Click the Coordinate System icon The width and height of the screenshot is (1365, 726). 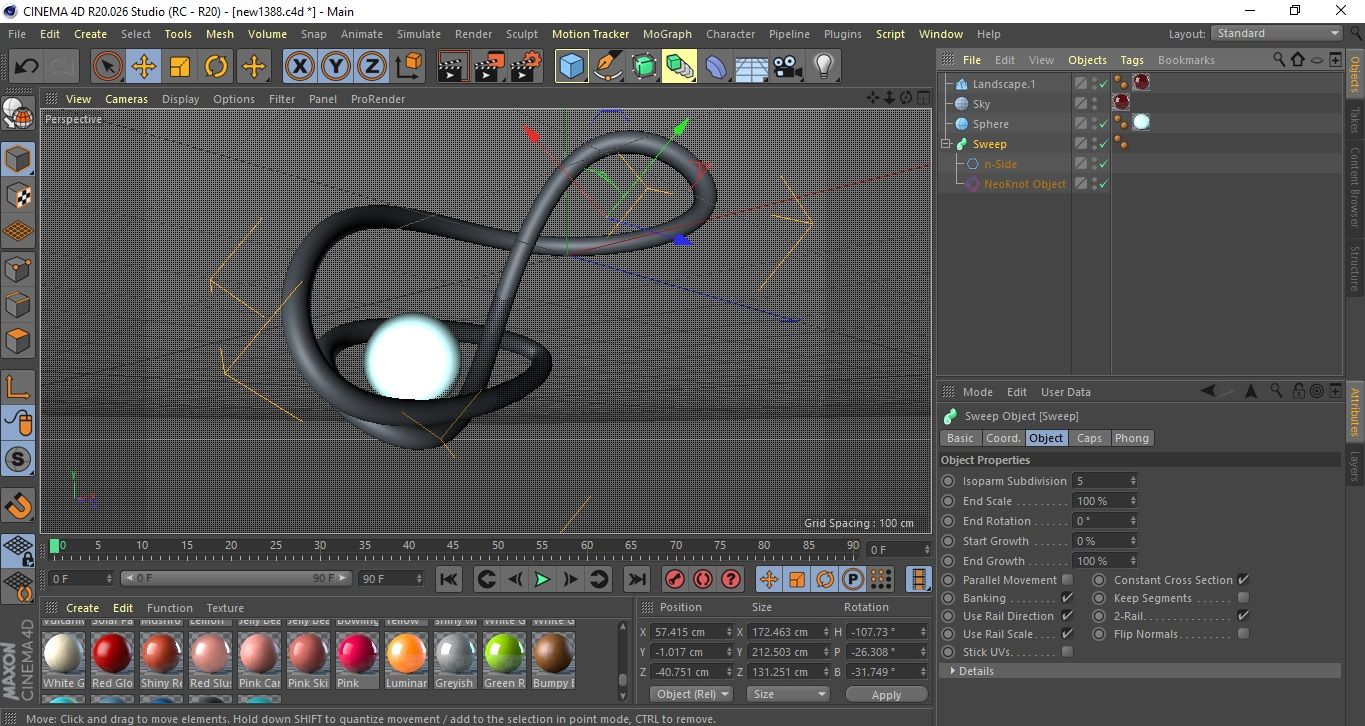click(409, 67)
